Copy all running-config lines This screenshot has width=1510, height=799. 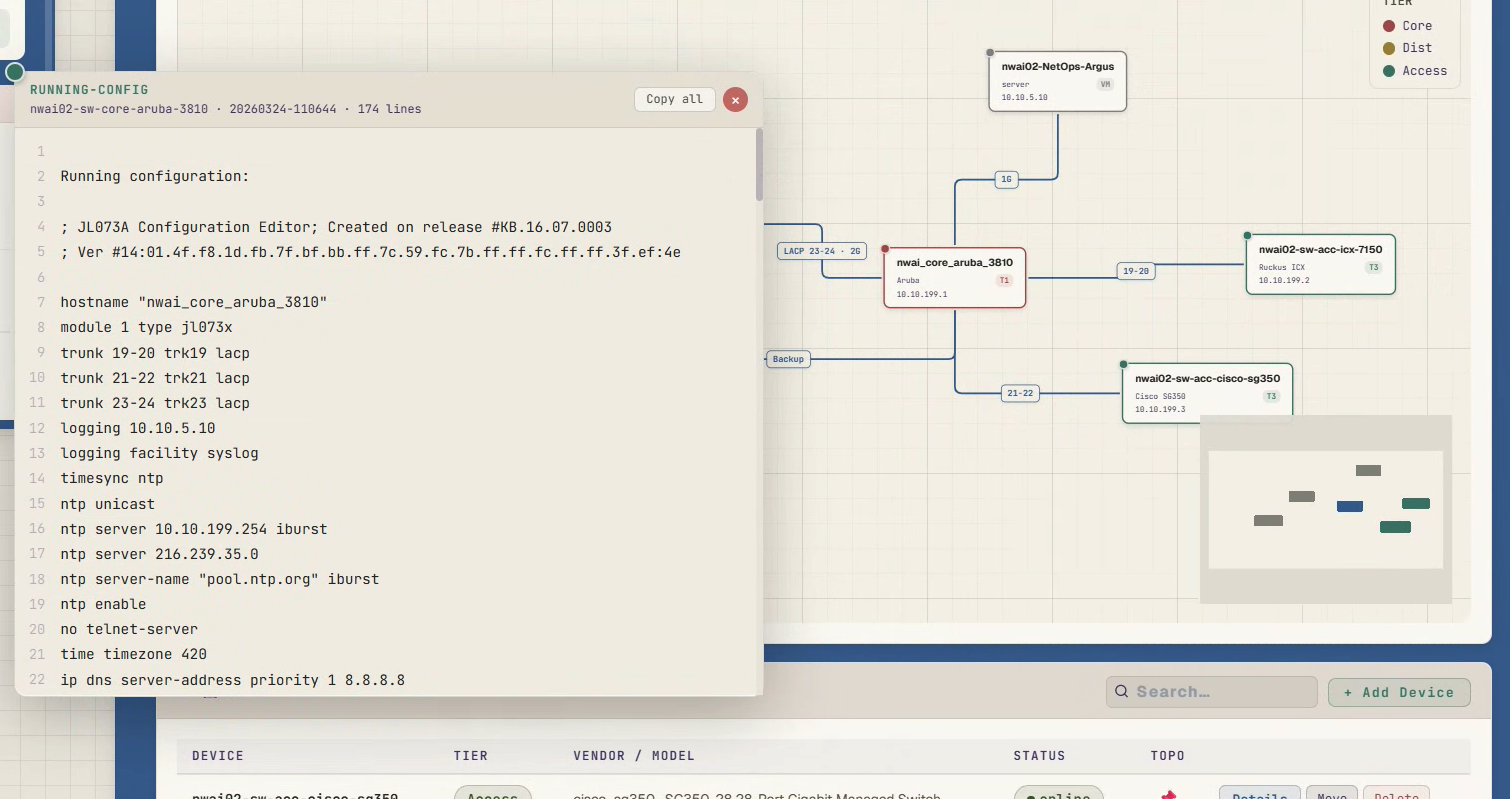point(674,99)
